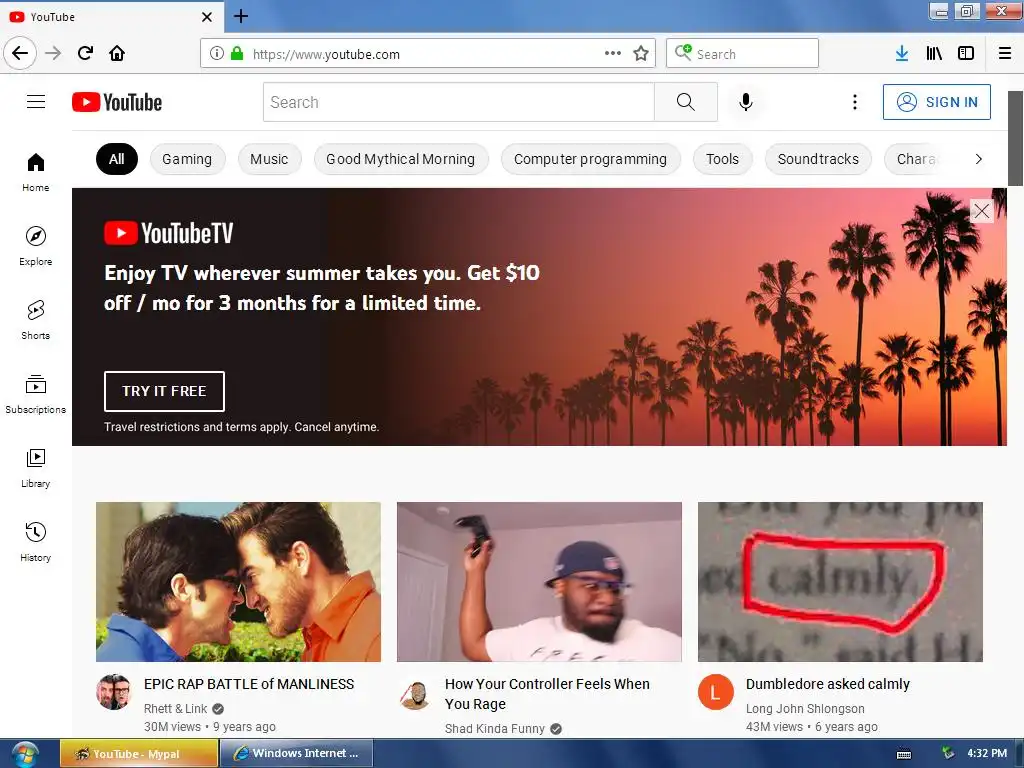Click the taskbar clock showing 4:32 PM
The width and height of the screenshot is (1024, 768).
pyautogui.click(x=987, y=754)
